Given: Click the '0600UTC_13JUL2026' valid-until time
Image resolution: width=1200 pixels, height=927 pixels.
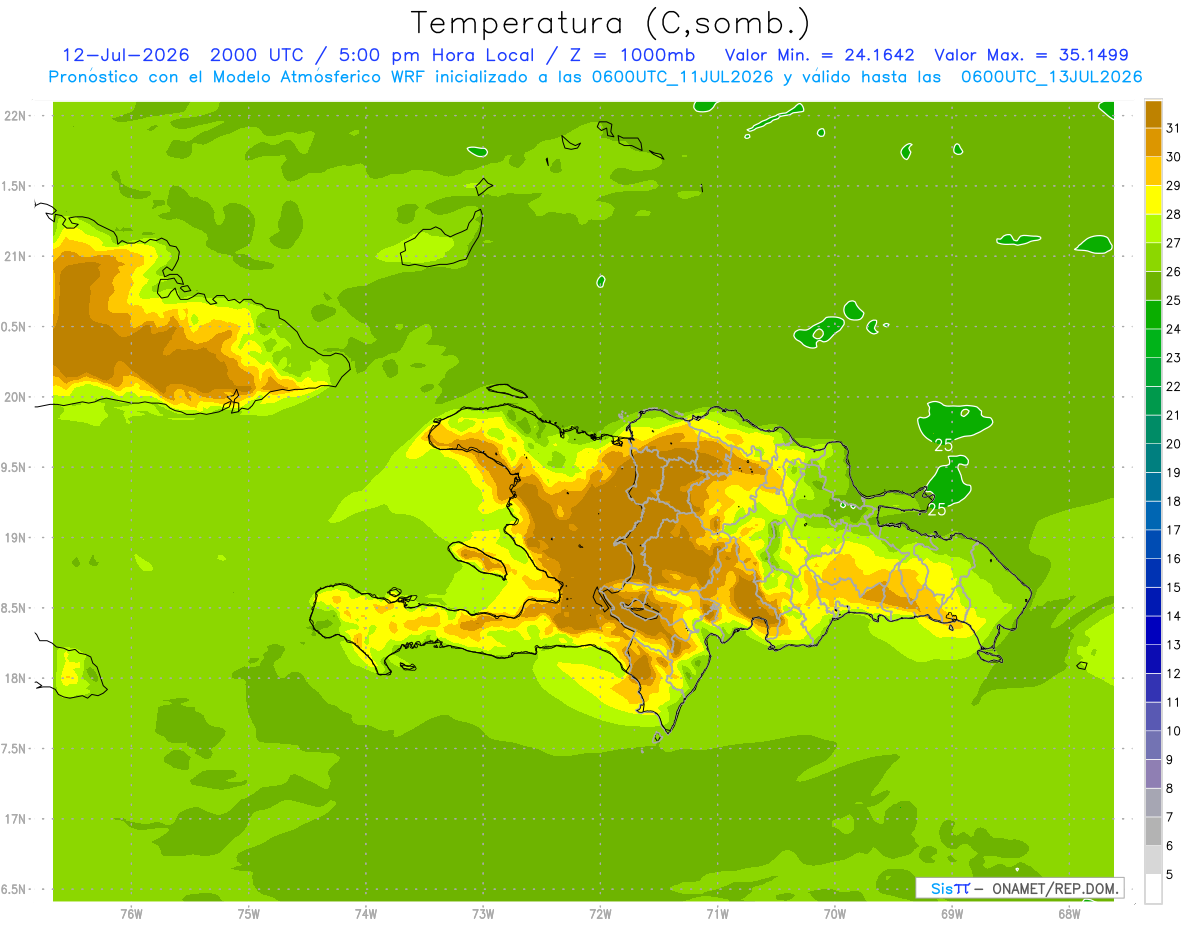Looking at the screenshot, I should pos(1053,77).
